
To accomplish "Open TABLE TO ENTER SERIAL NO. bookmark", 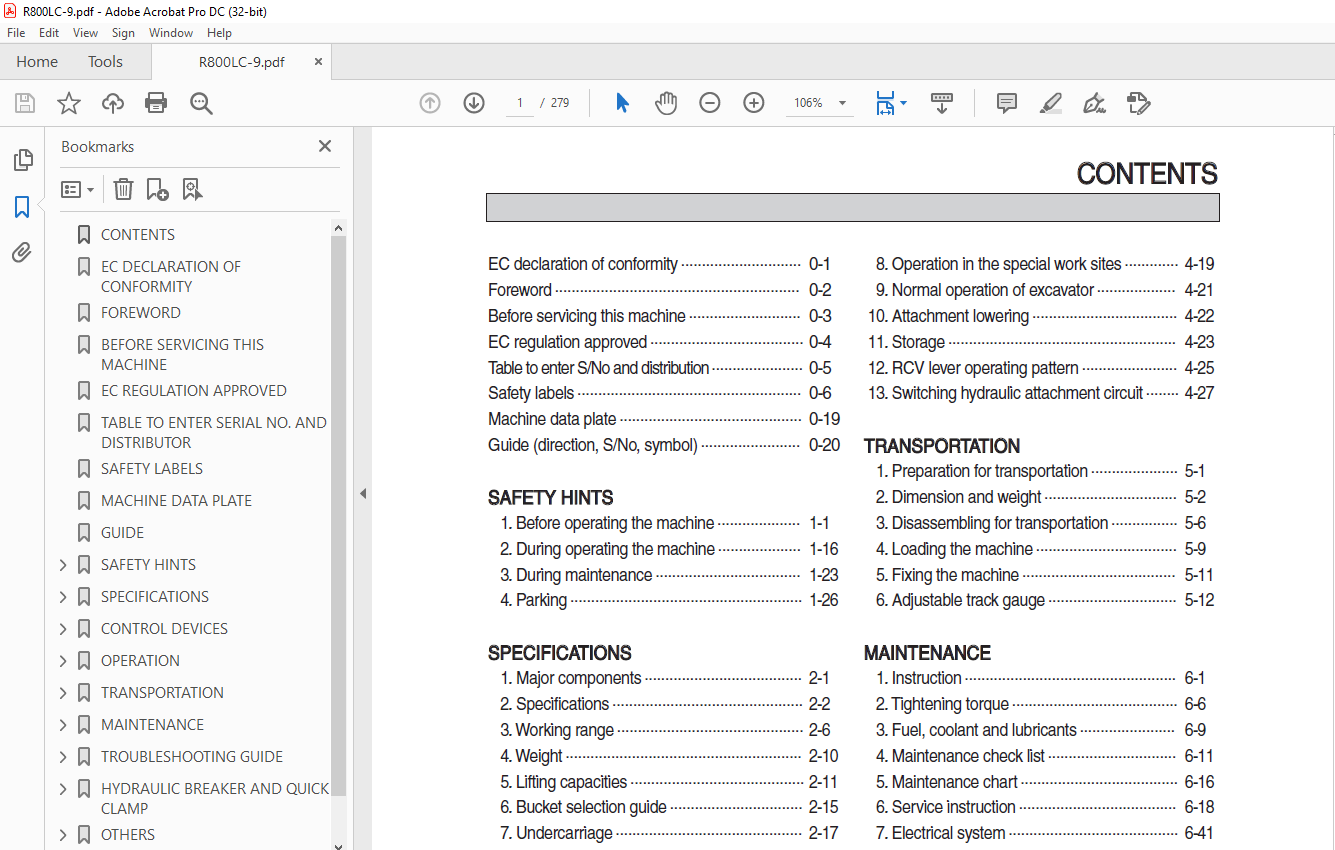I will (x=214, y=433).
